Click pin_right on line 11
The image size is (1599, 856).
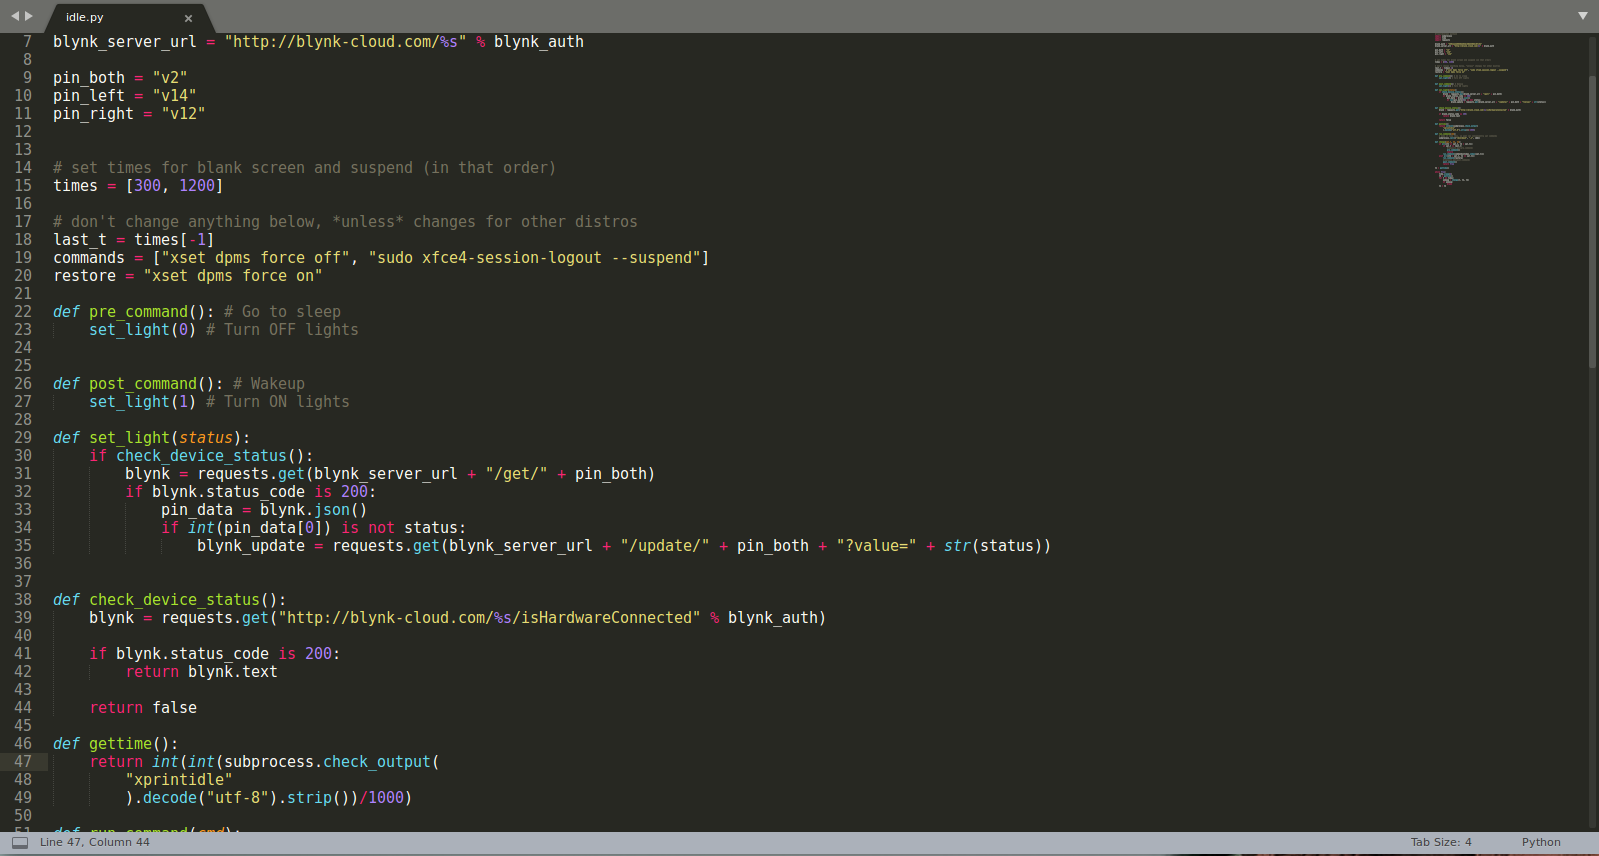tap(93, 114)
